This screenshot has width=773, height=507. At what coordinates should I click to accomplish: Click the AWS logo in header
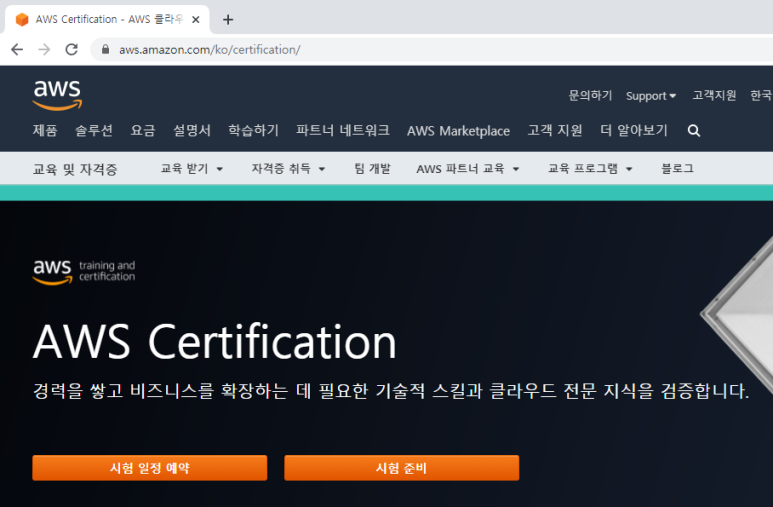57,95
